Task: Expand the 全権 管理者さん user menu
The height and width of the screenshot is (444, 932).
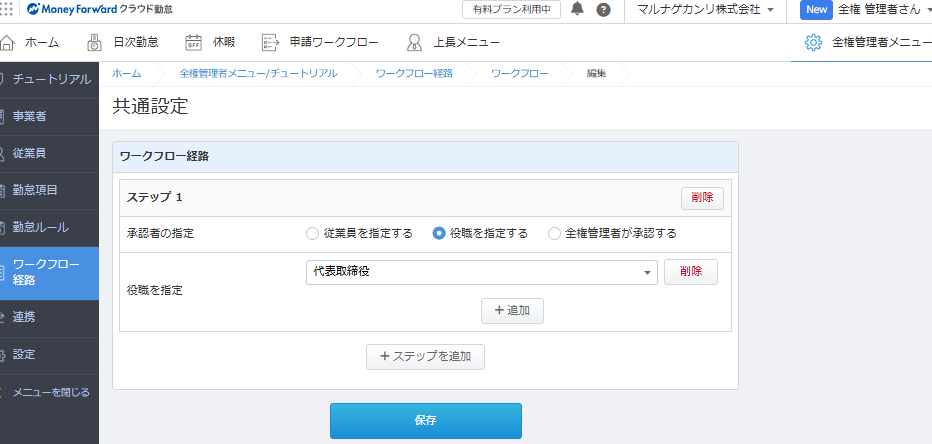Action: (x=868, y=10)
